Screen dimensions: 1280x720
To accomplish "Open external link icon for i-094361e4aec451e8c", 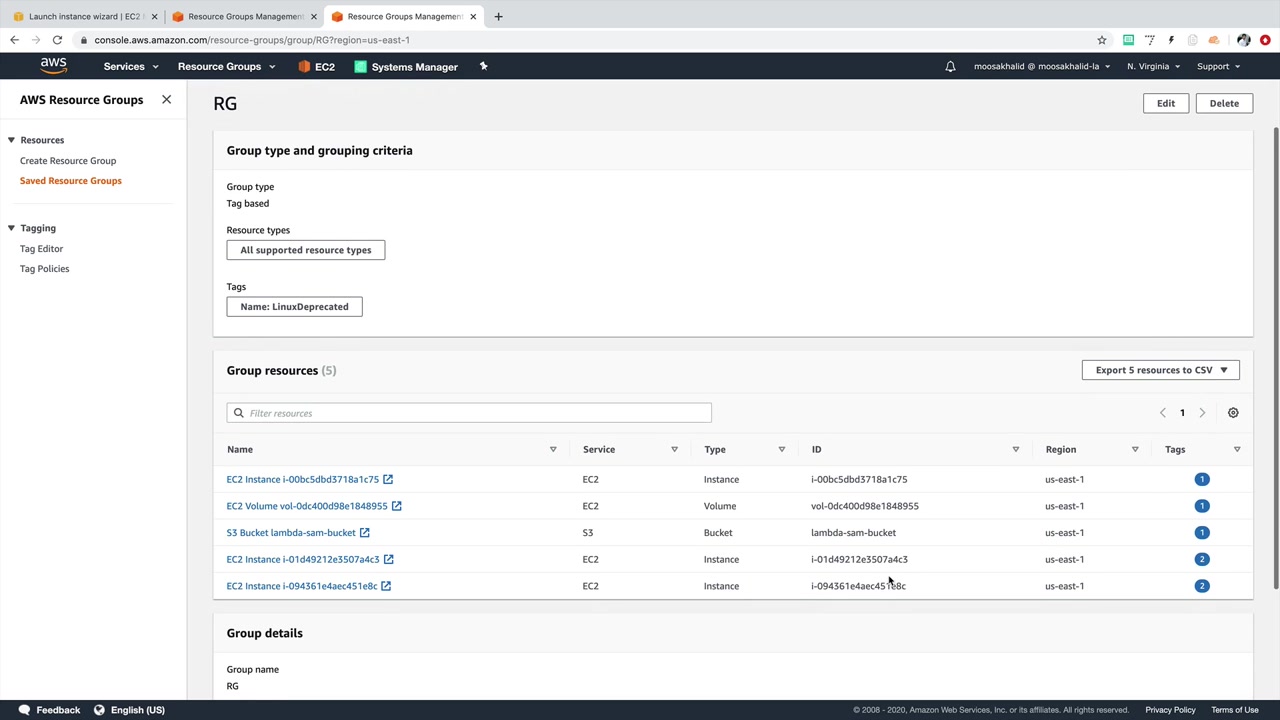I will pyautogui.click(x=386, y=586).
